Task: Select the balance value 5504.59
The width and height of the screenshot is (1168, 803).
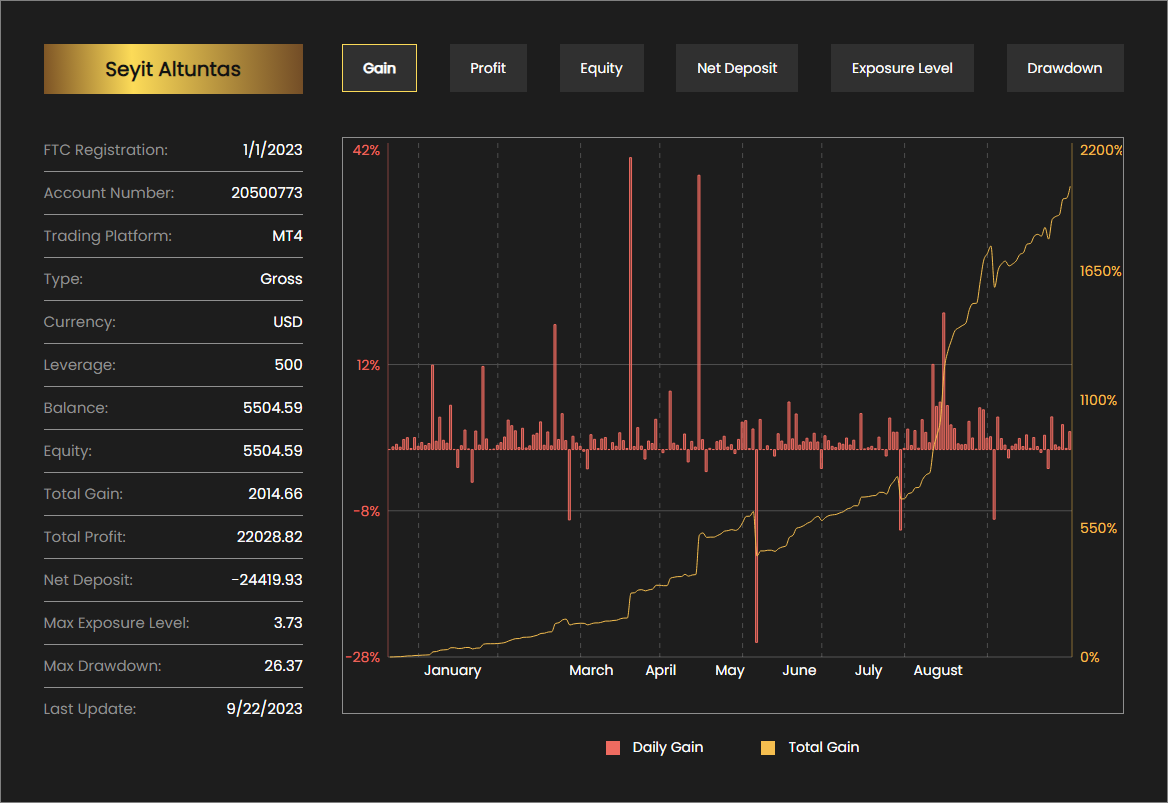Action: pos(273,408)
